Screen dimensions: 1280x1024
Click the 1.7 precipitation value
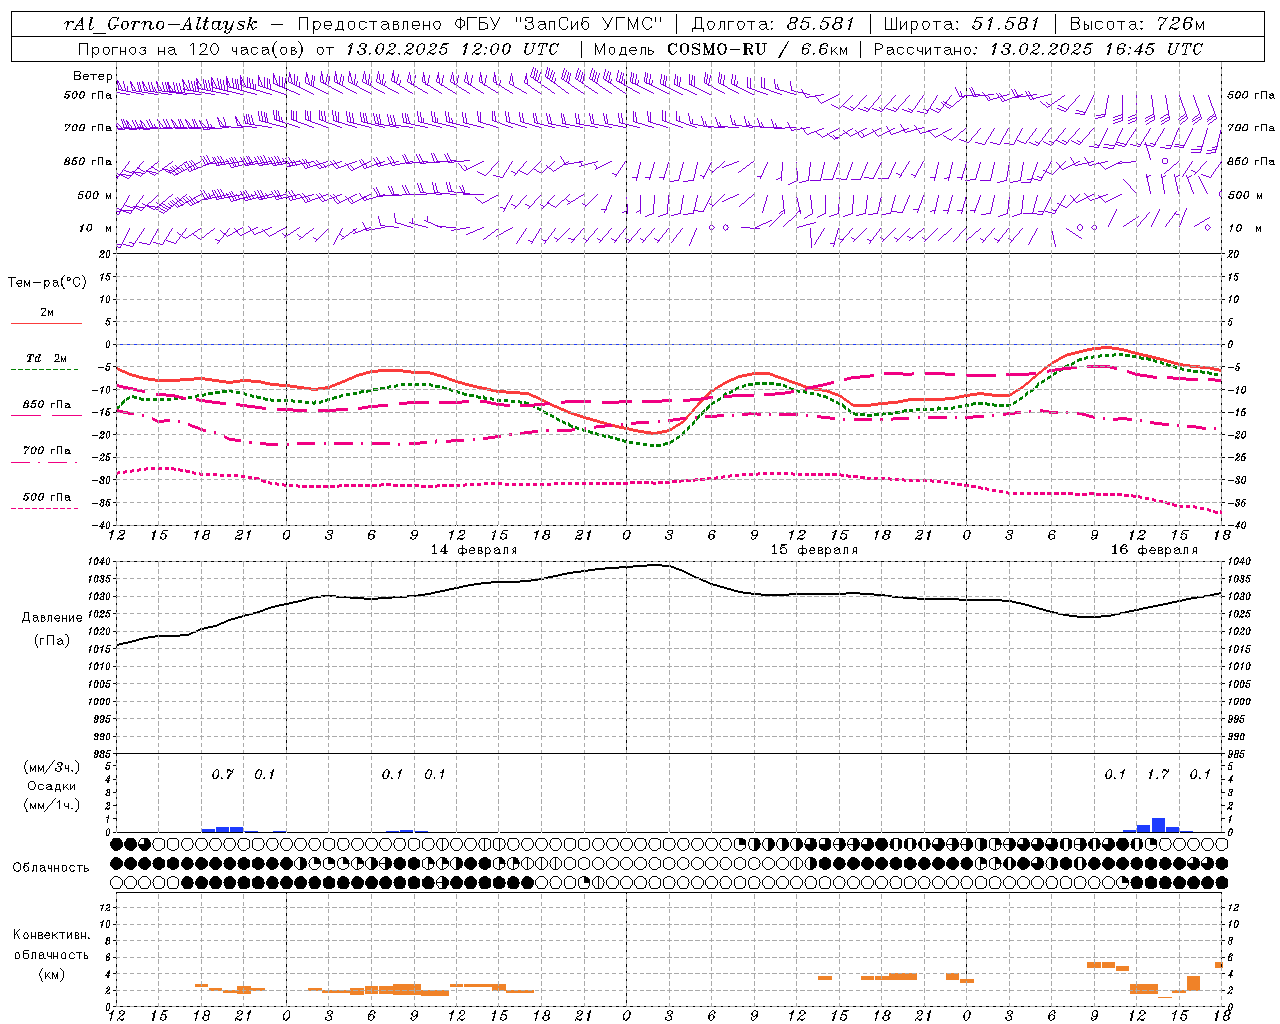pyautogui.click(x=1158, y=774)
